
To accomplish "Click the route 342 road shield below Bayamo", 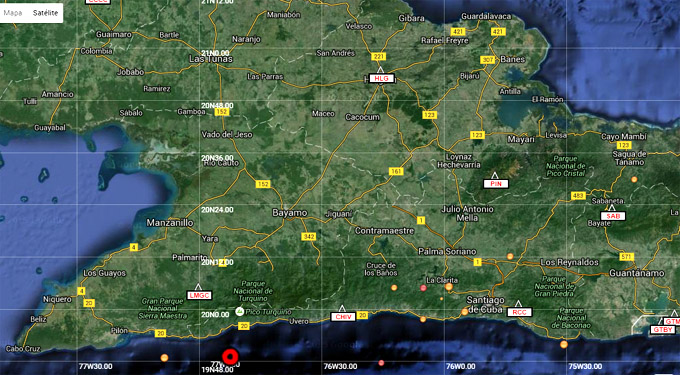I will [309, 236].
